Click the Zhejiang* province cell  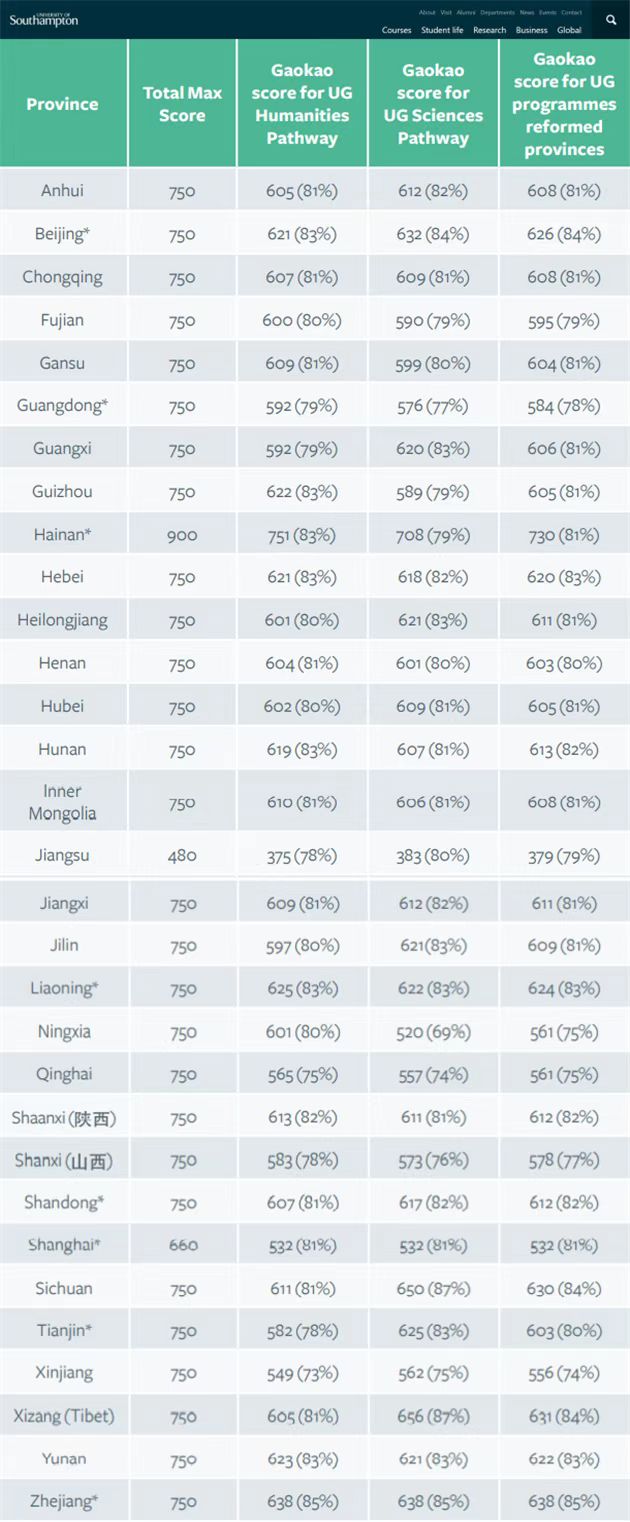63,1501
